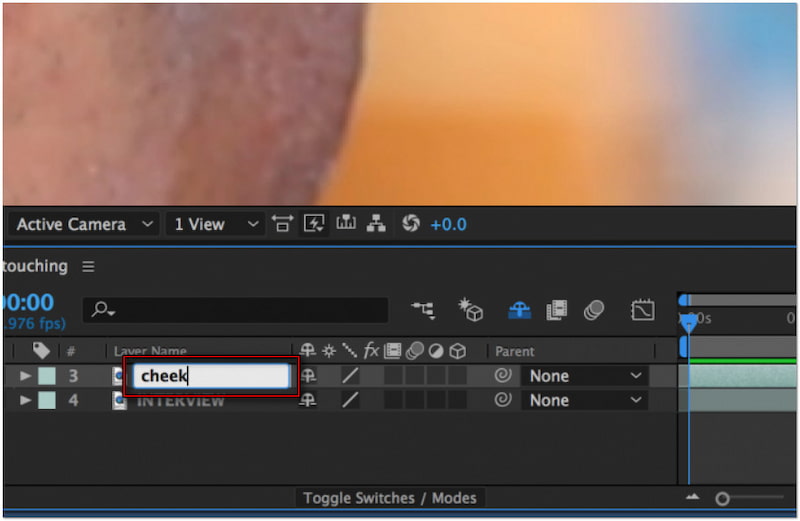Expand layer 4 properties with the triangle

coord(26,400)
